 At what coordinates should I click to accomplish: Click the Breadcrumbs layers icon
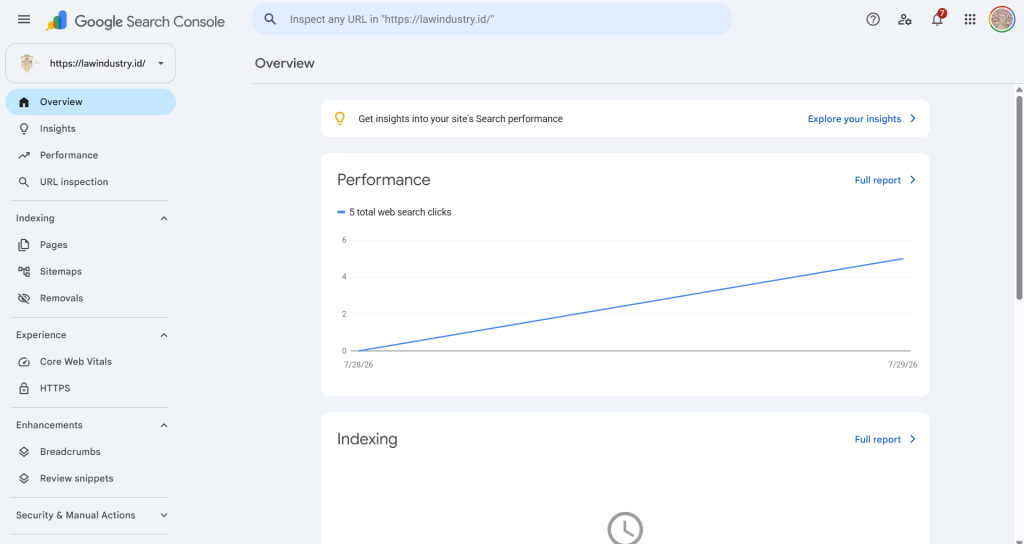coord(24,452)
